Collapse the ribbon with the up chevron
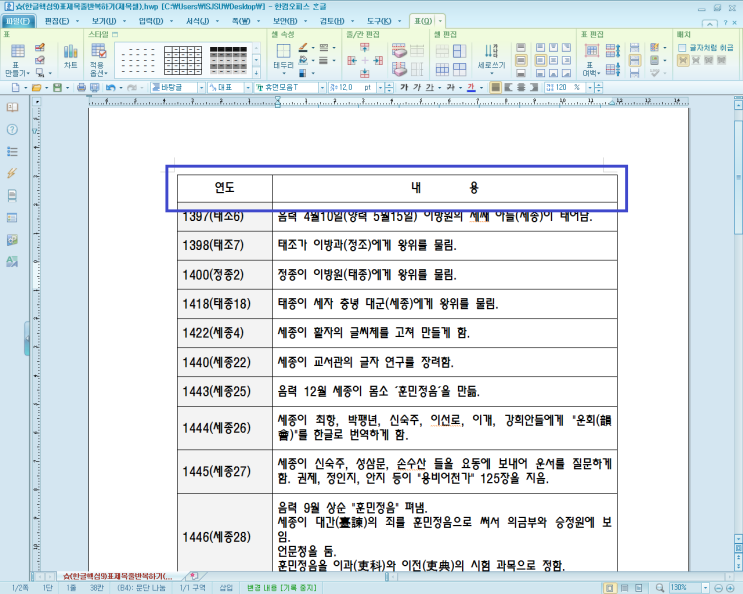This screenshot has height=594, width=743. tap(709, 24)
